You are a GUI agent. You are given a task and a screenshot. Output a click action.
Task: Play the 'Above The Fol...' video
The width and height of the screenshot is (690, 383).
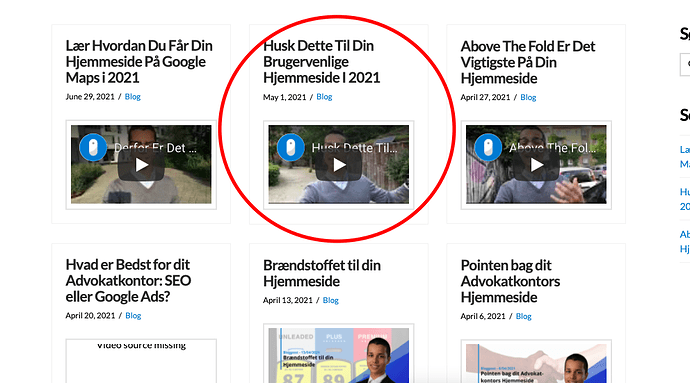(x=536, y=165)
